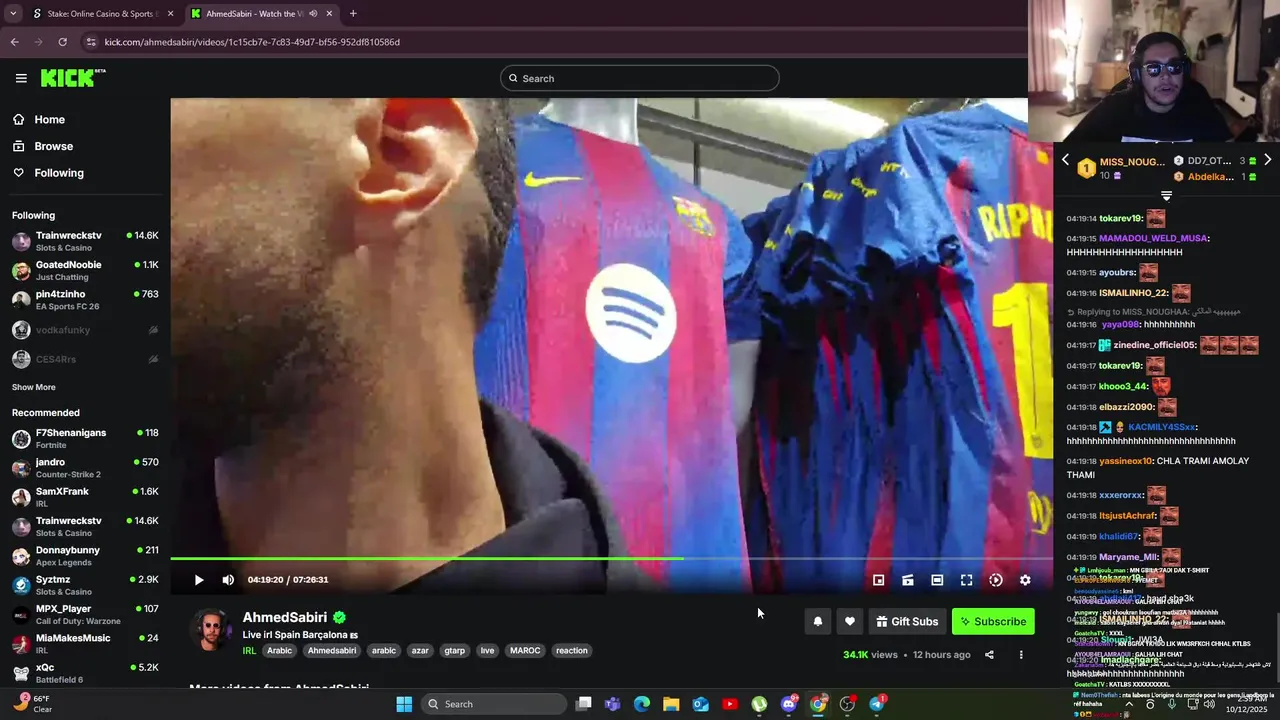Screen dimensions: 1280x720
Task: Open Trainwreckstv in the Following list
Action: pos(85,241)
